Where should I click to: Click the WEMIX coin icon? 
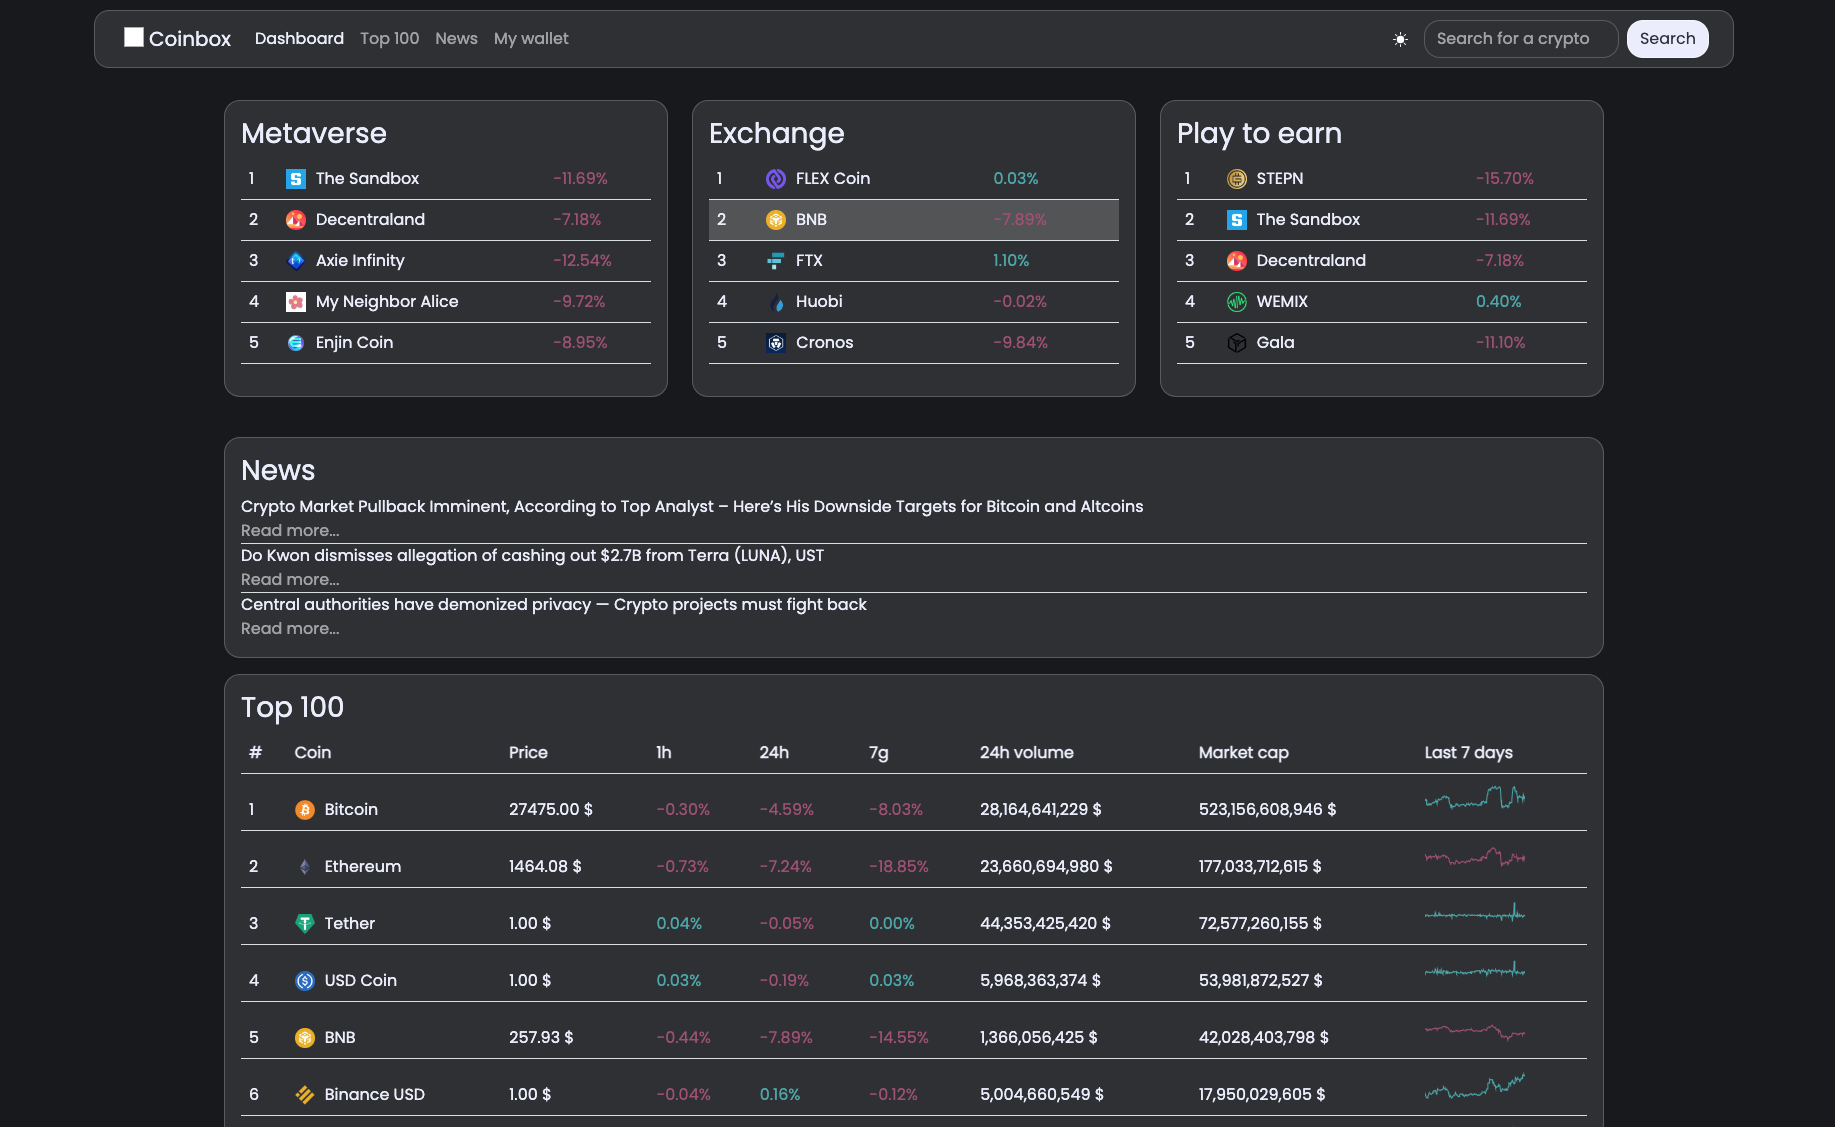pos(1237,302)
